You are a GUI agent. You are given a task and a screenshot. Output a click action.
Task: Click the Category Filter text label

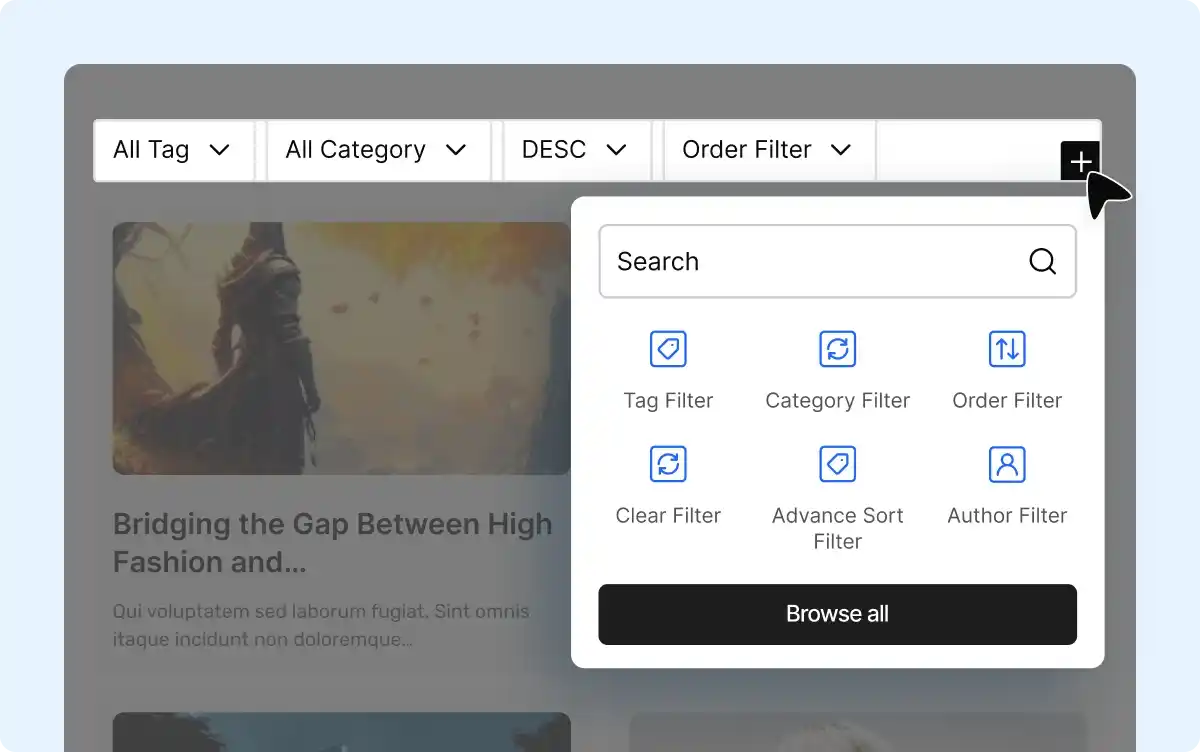tap(837, 401)
